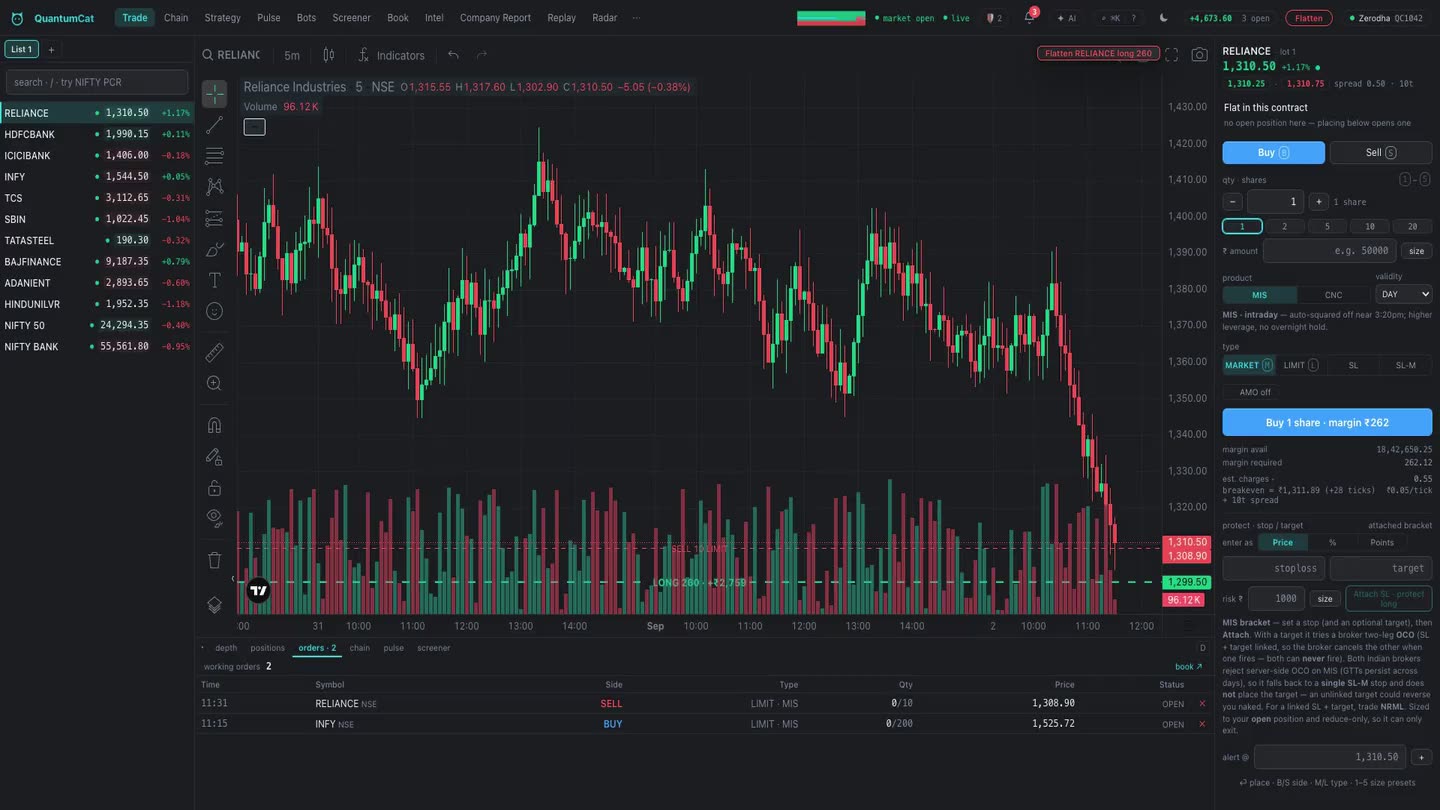Open the Indicators dialog
1440x810 pixels.
pyautogui.click(x=391, y=55)
